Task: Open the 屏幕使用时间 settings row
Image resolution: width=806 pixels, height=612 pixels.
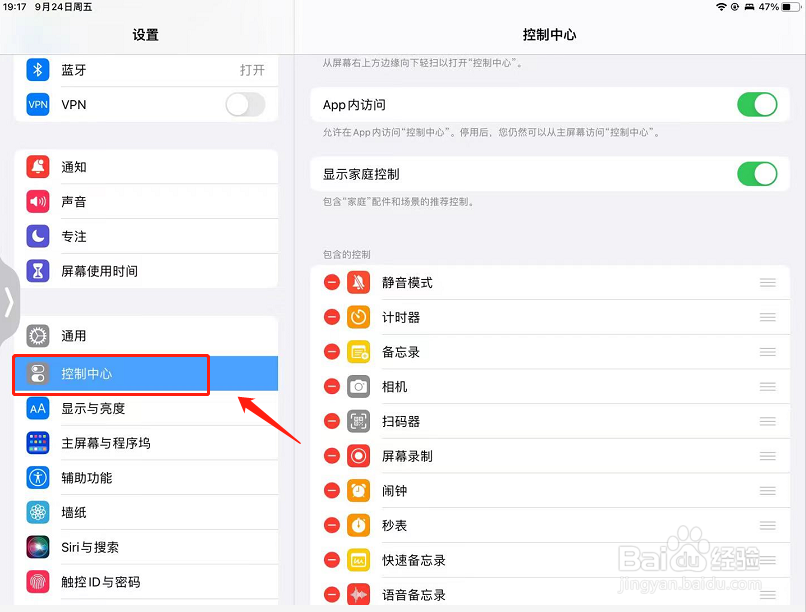Action: click(146, 271)
